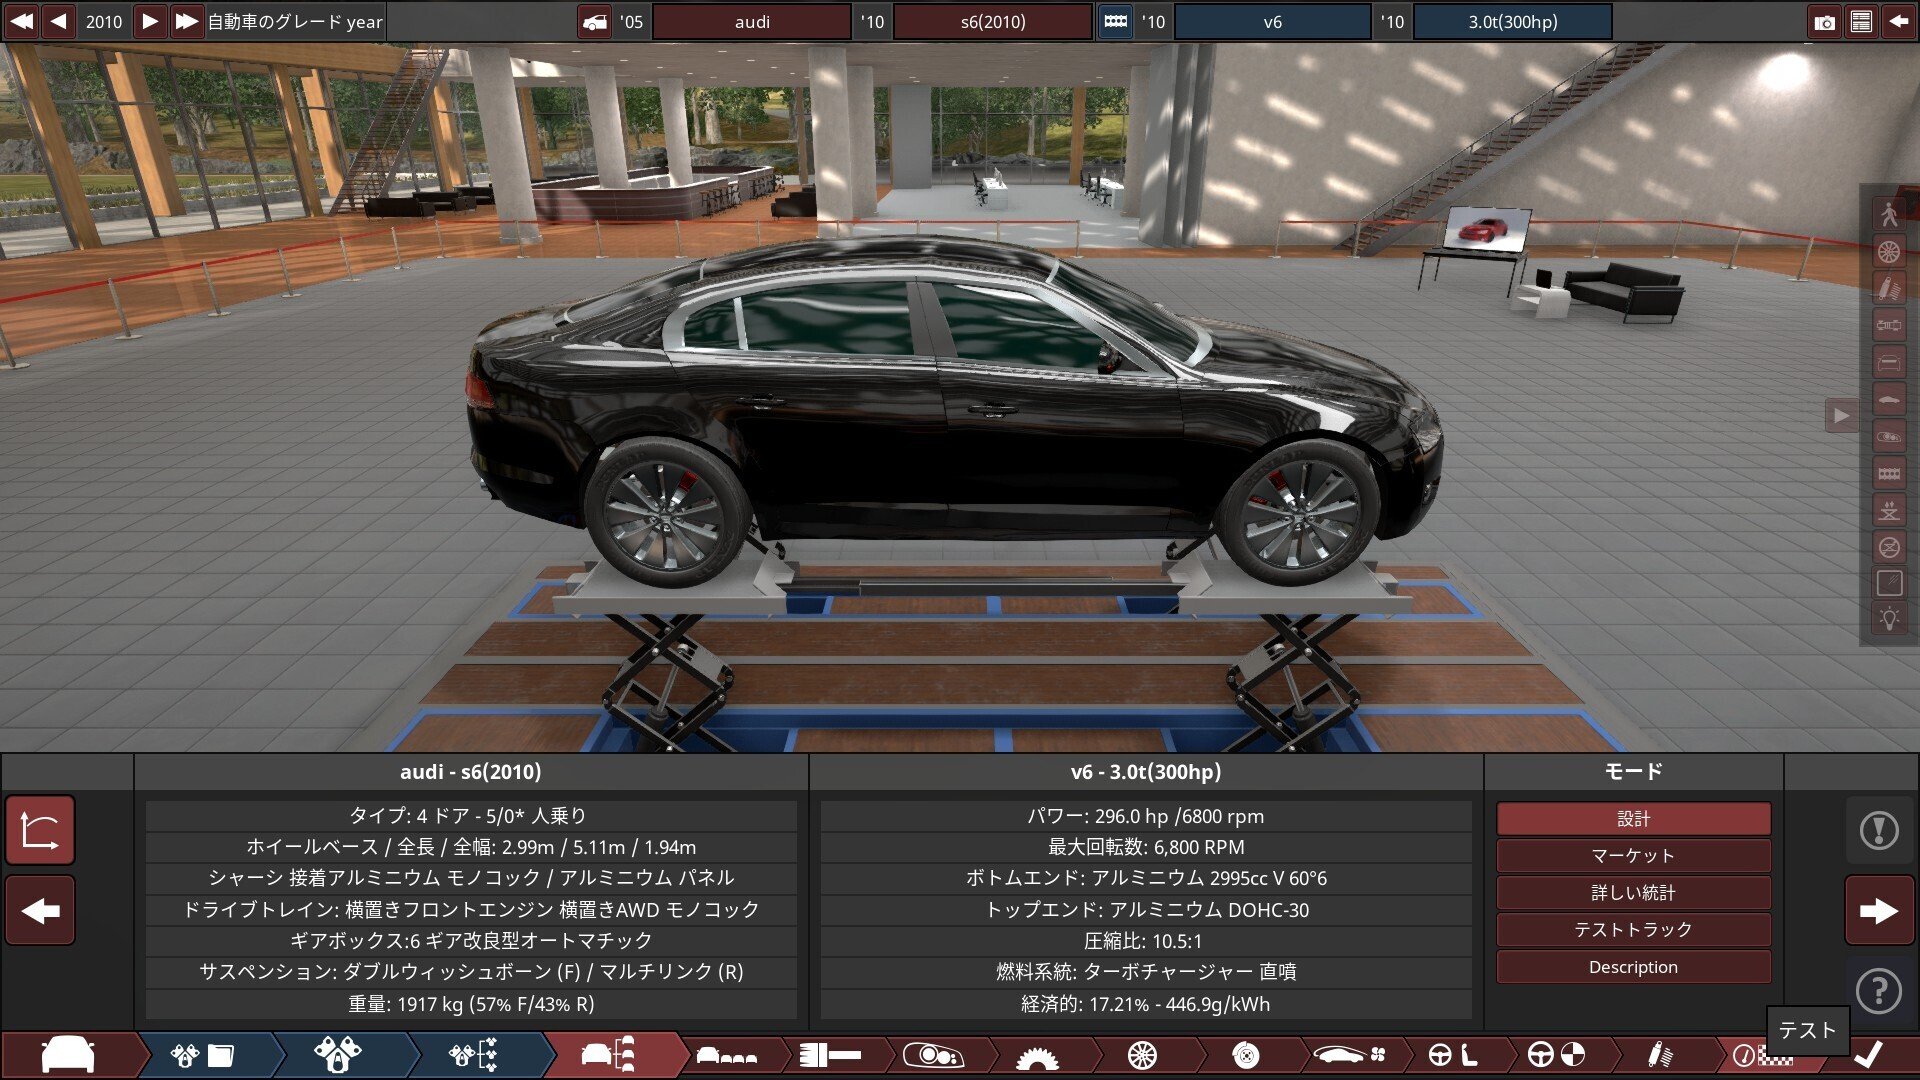
Task: Open help question mark icon
Action: tap(1879, 991)
